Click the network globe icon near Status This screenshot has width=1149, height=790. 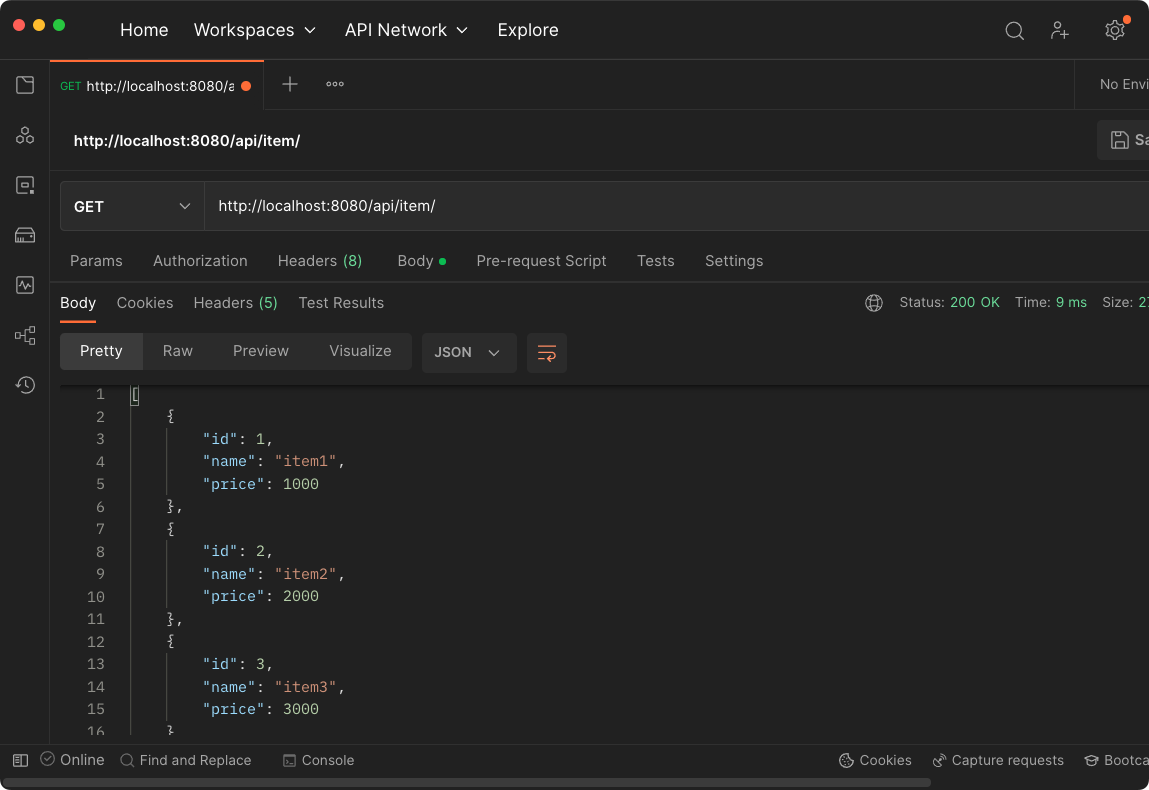pyautogui.click(x=873, y=303)
